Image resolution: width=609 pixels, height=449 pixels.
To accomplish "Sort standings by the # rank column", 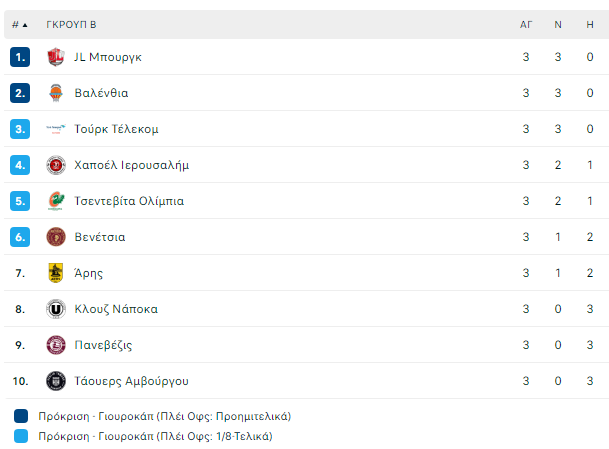I will click(19, 25).
